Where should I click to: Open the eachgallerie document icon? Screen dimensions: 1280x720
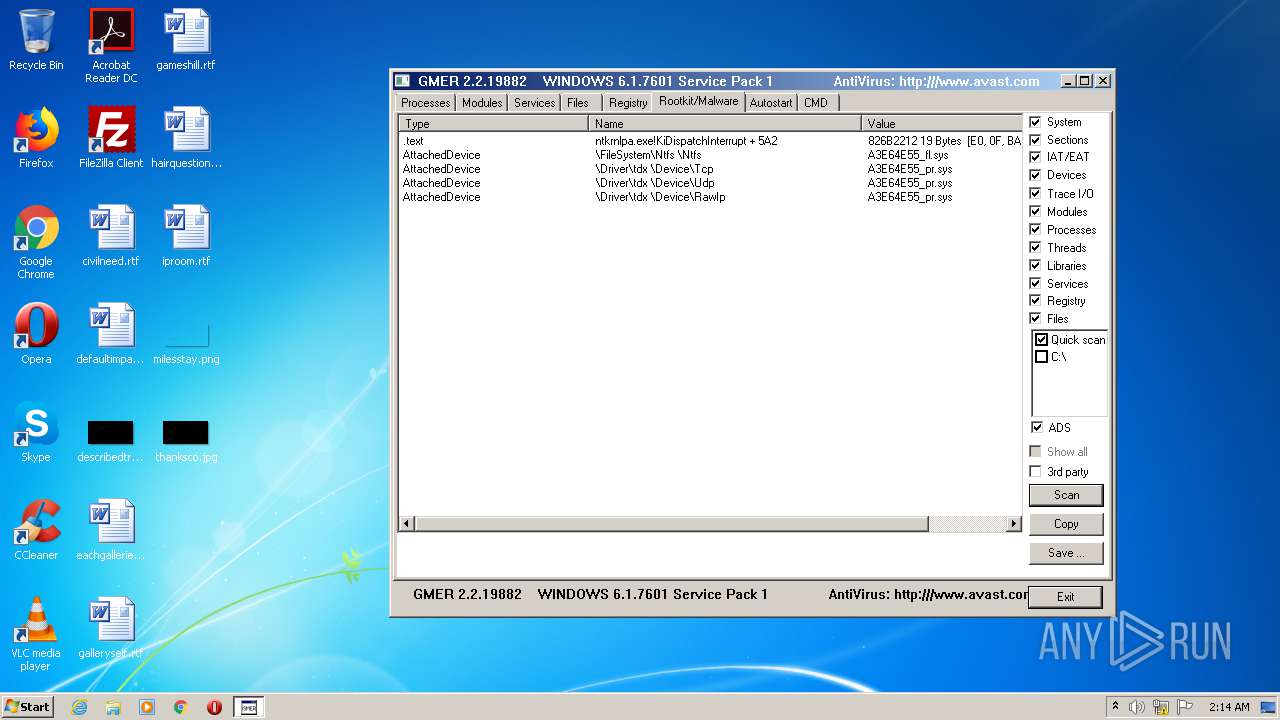111,530
